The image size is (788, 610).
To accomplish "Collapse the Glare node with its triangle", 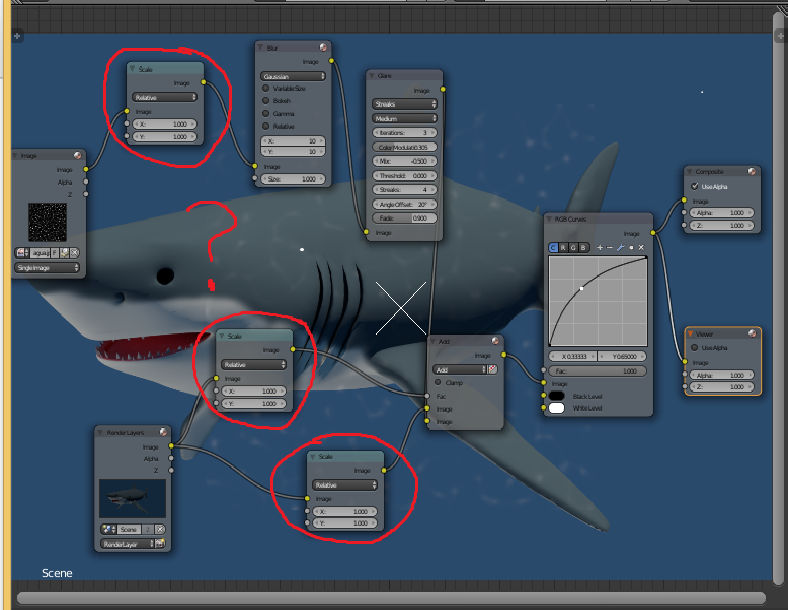I will pyautogui.click(x=372, y=75).
